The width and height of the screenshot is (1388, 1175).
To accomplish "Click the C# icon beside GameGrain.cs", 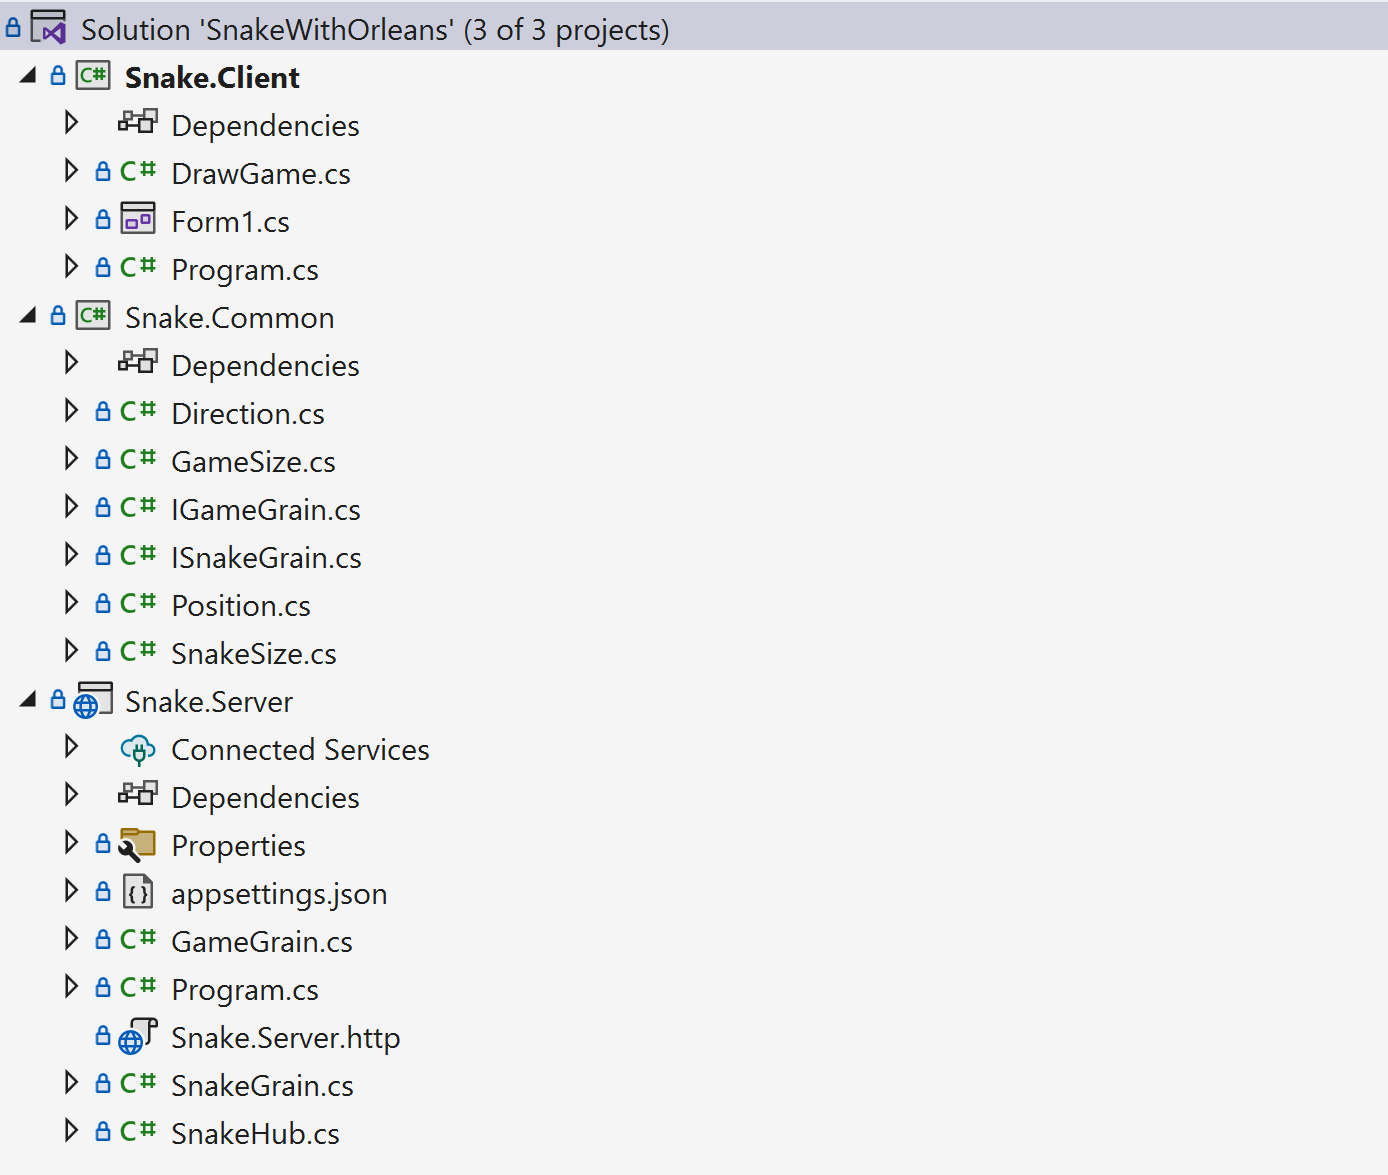I will coord(138,939).
